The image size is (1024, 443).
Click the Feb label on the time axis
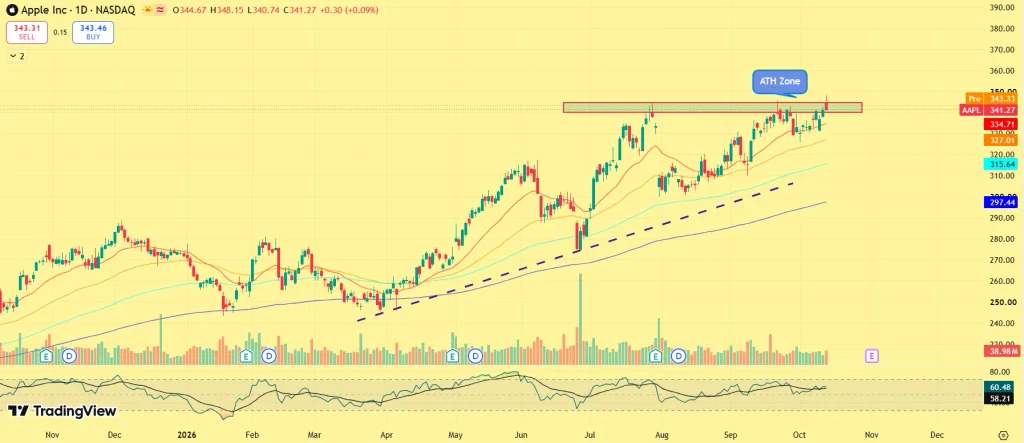tap(253, 435)
